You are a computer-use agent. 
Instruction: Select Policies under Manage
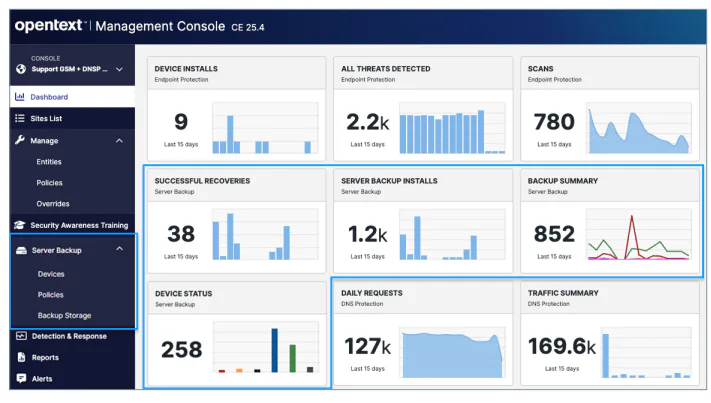(x=49, y=183)
